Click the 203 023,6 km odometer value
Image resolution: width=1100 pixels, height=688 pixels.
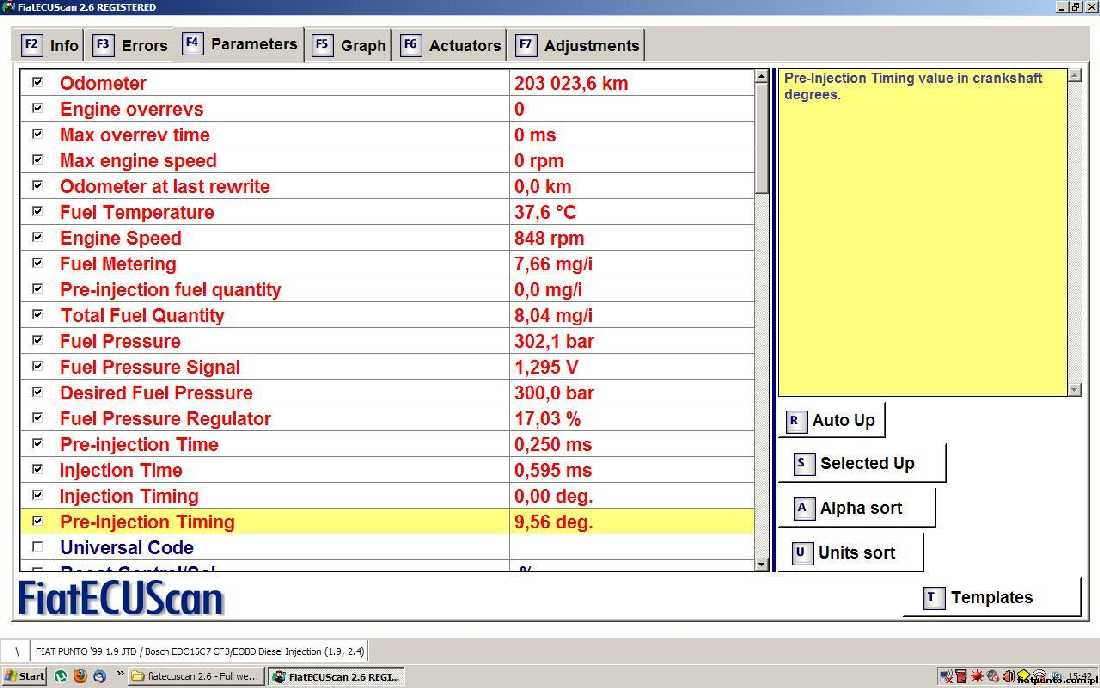pos(571,83)
